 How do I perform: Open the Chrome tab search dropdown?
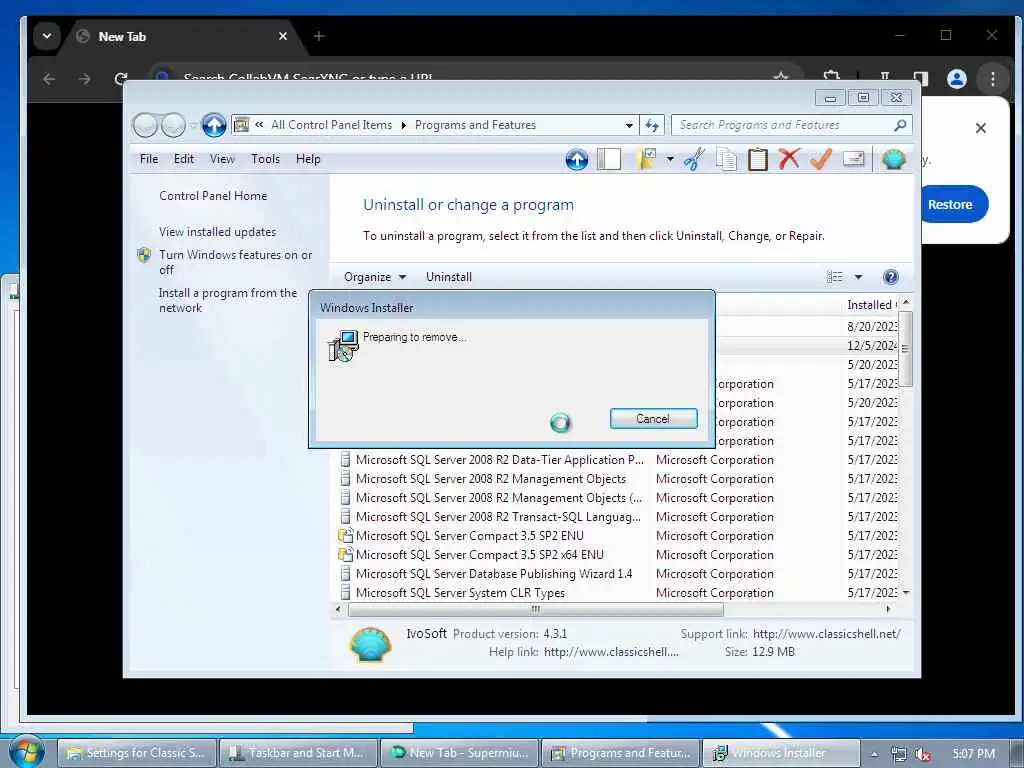tap(46, 36)
